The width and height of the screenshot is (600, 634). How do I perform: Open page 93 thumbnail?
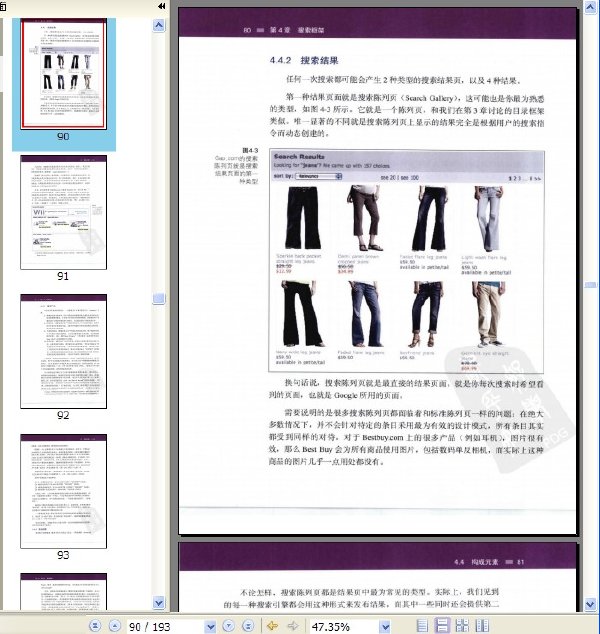[x=63, y=491]
